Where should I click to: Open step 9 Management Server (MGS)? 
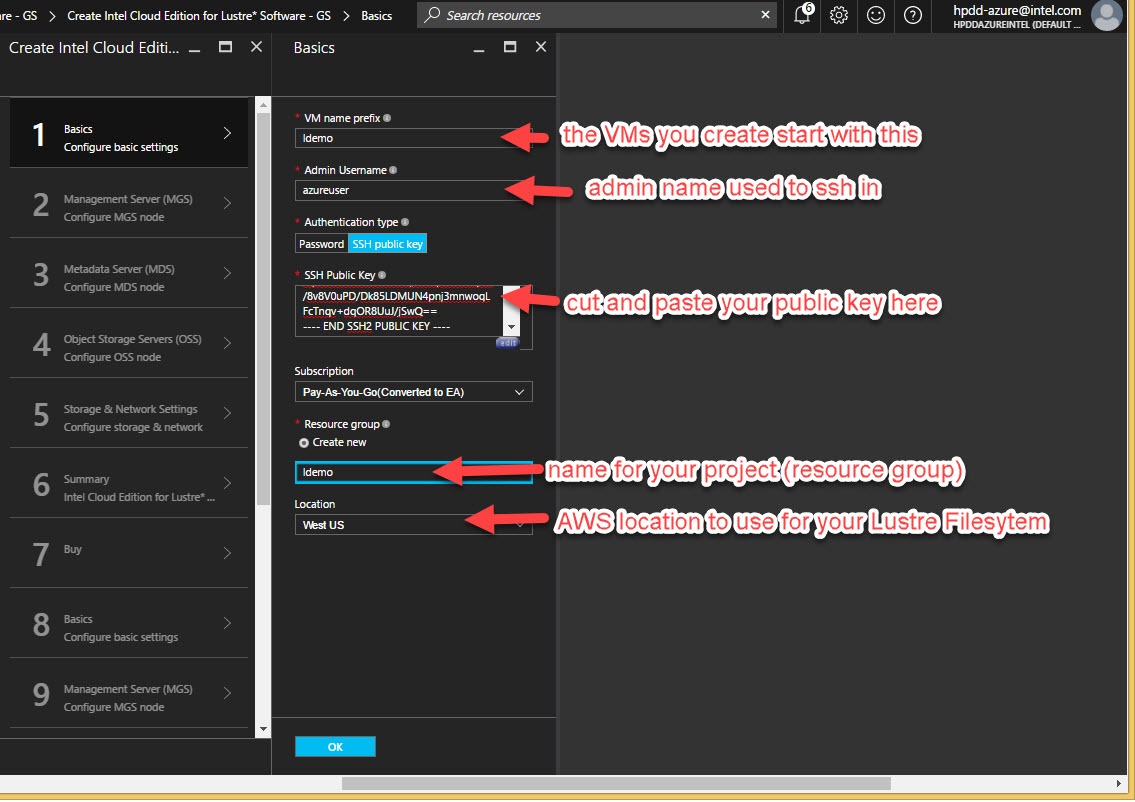pos(129,695)
